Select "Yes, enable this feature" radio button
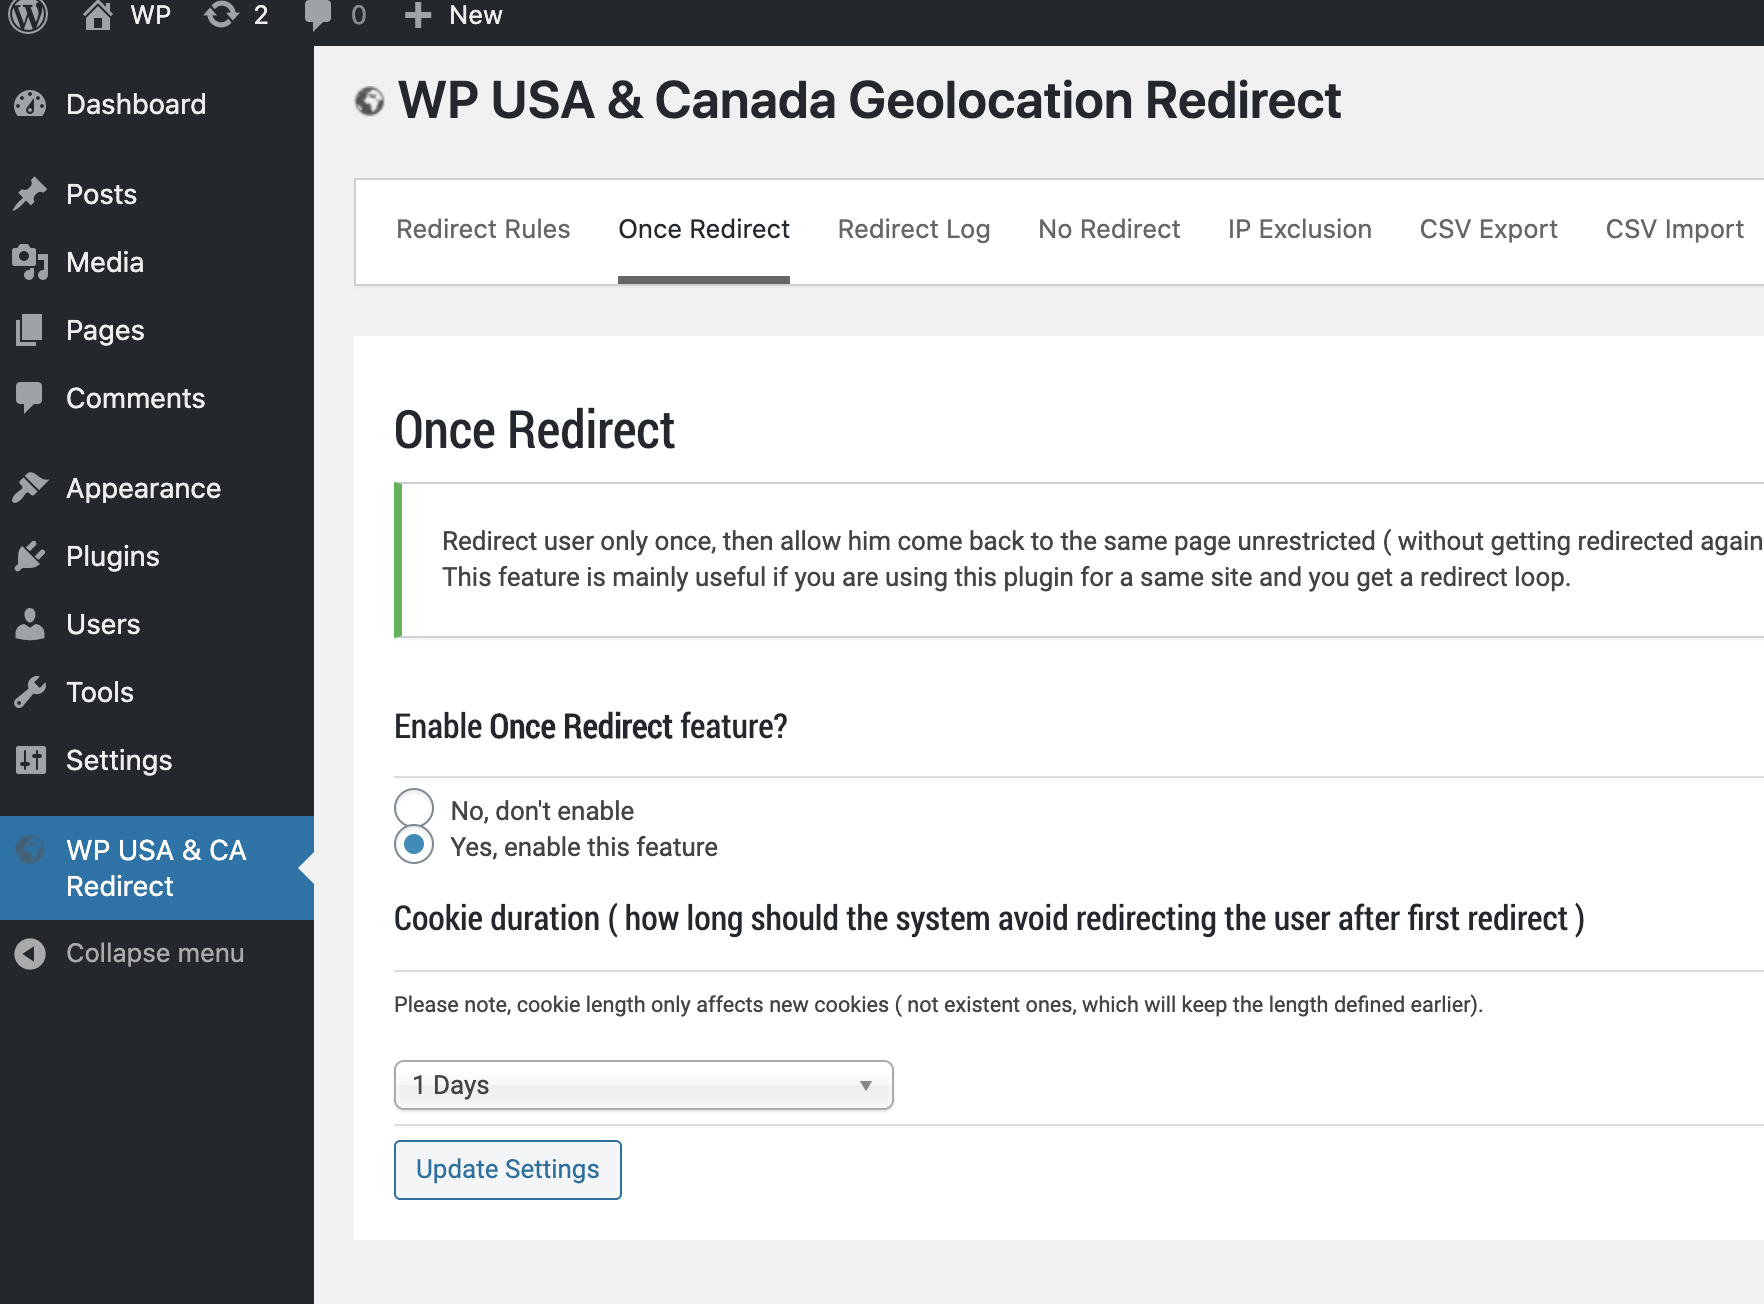The image size is (1764, 1304). point(414,845)
